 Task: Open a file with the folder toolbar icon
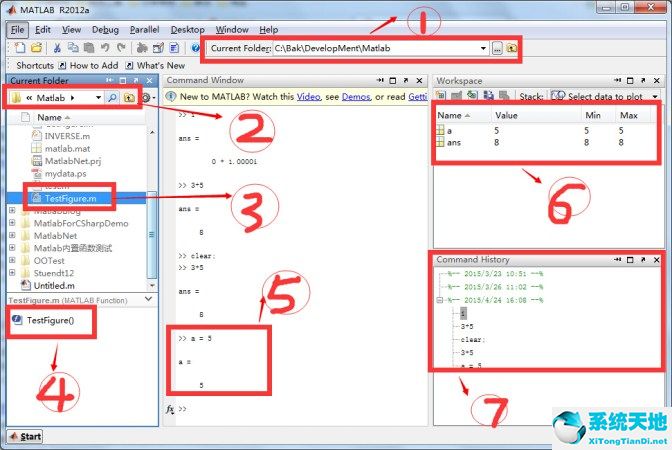(x=36, y=48)
